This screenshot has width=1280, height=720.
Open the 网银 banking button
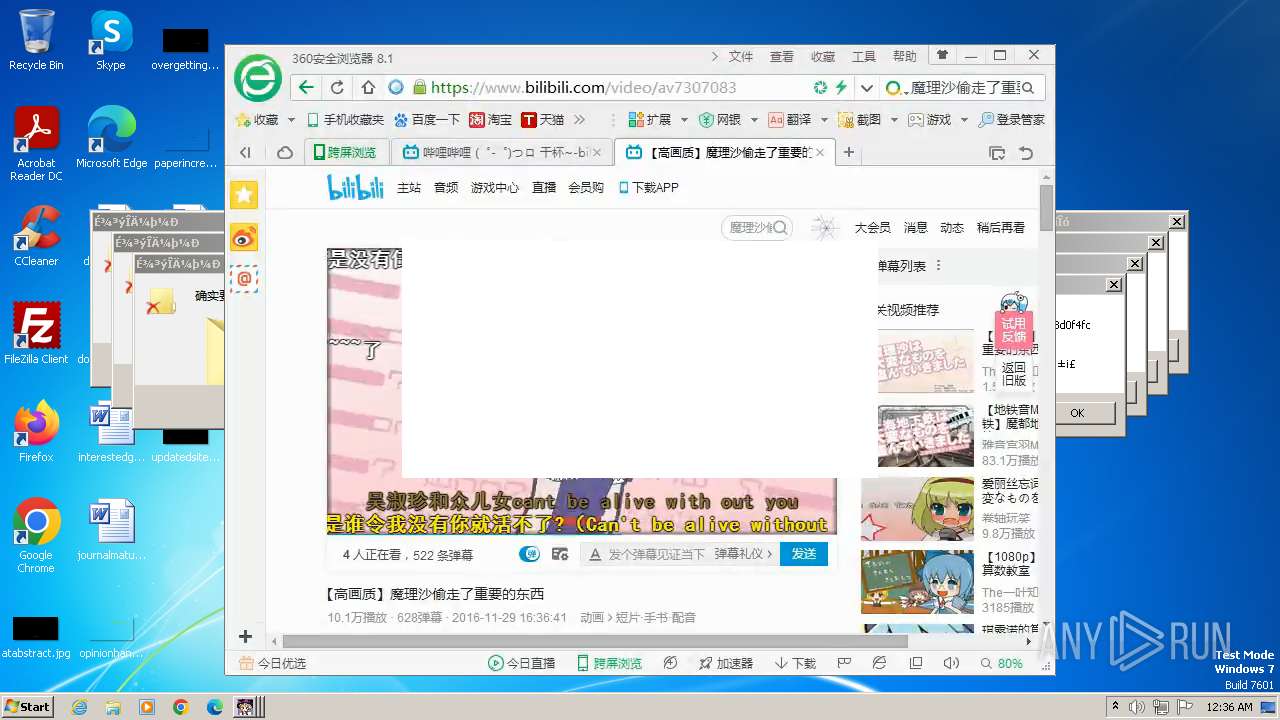click(720, 120)
